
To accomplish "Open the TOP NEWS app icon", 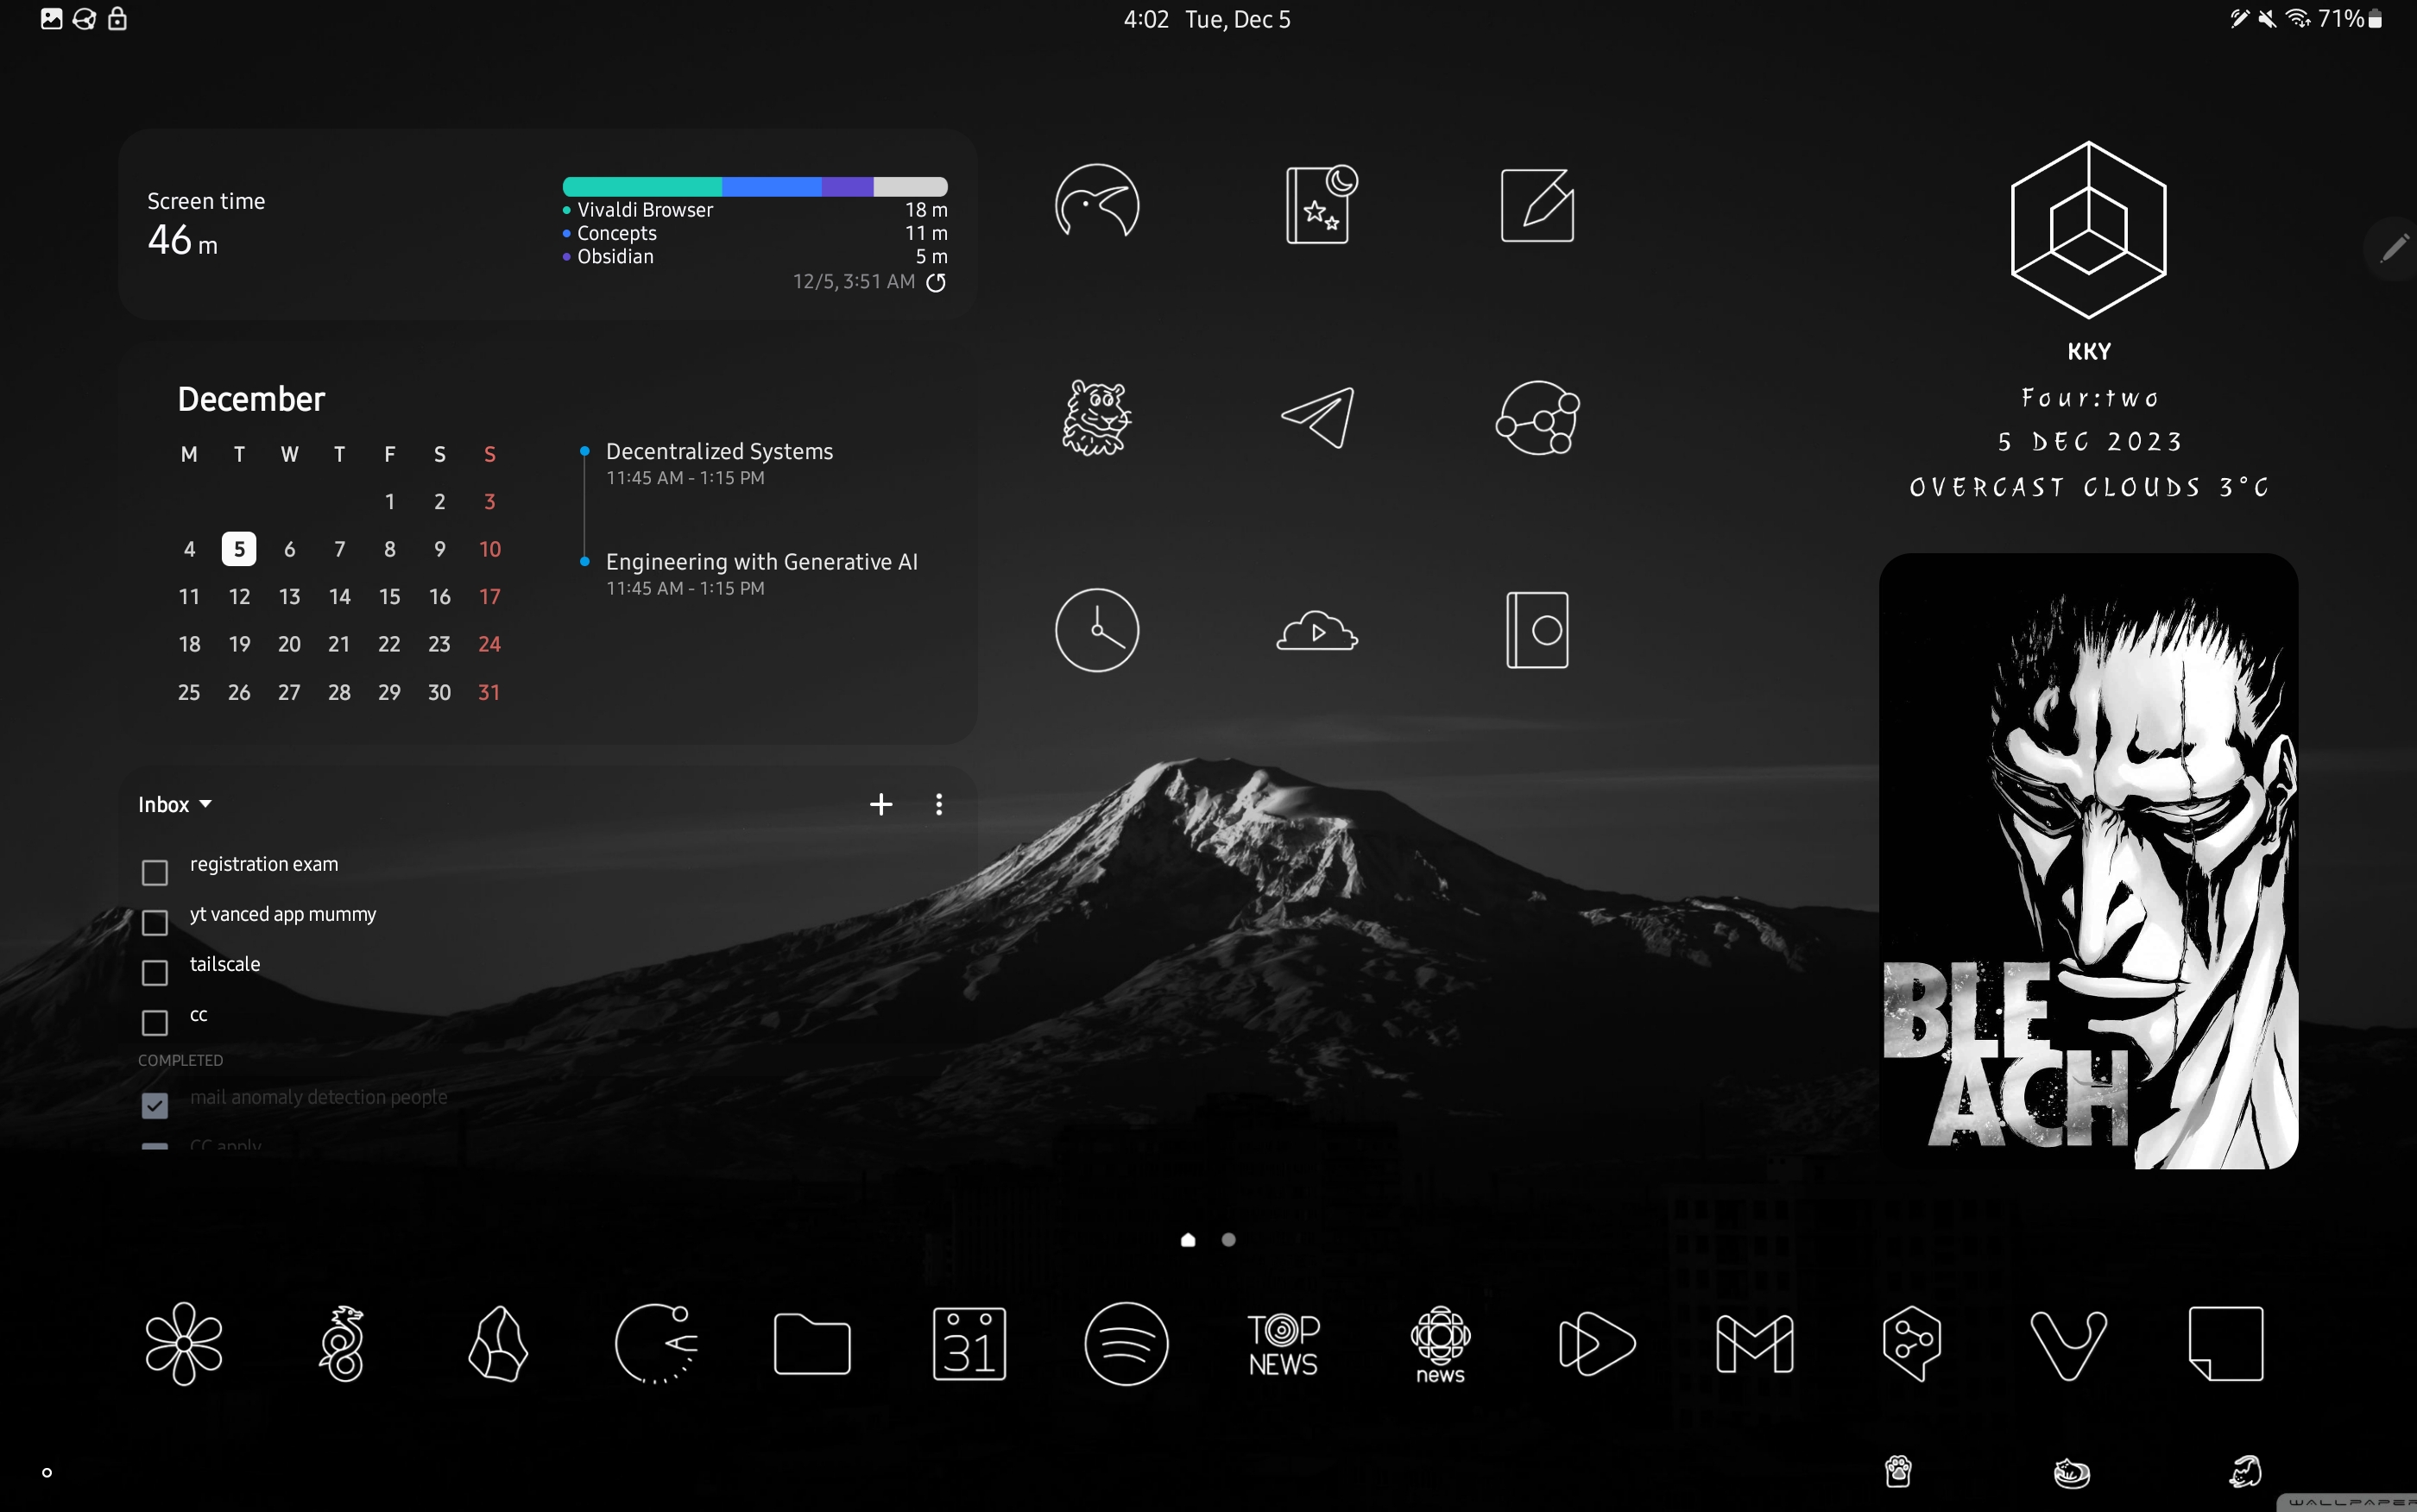I will coord(1283,1343).
